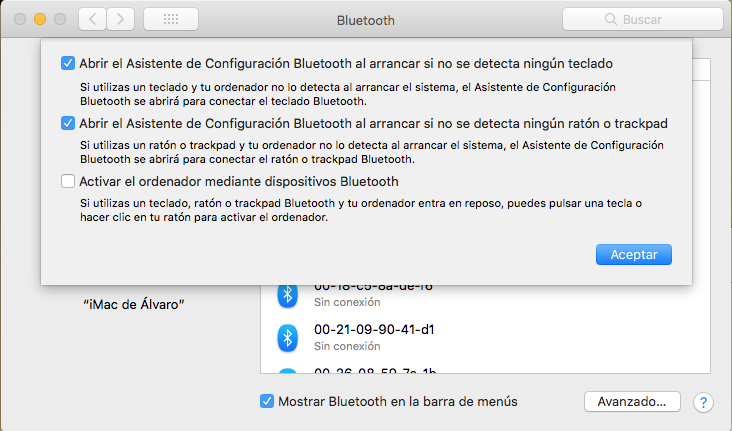Close the Bluetooth preferences window
The width and height of the screenshot is (732, 431).
point(20,19)
